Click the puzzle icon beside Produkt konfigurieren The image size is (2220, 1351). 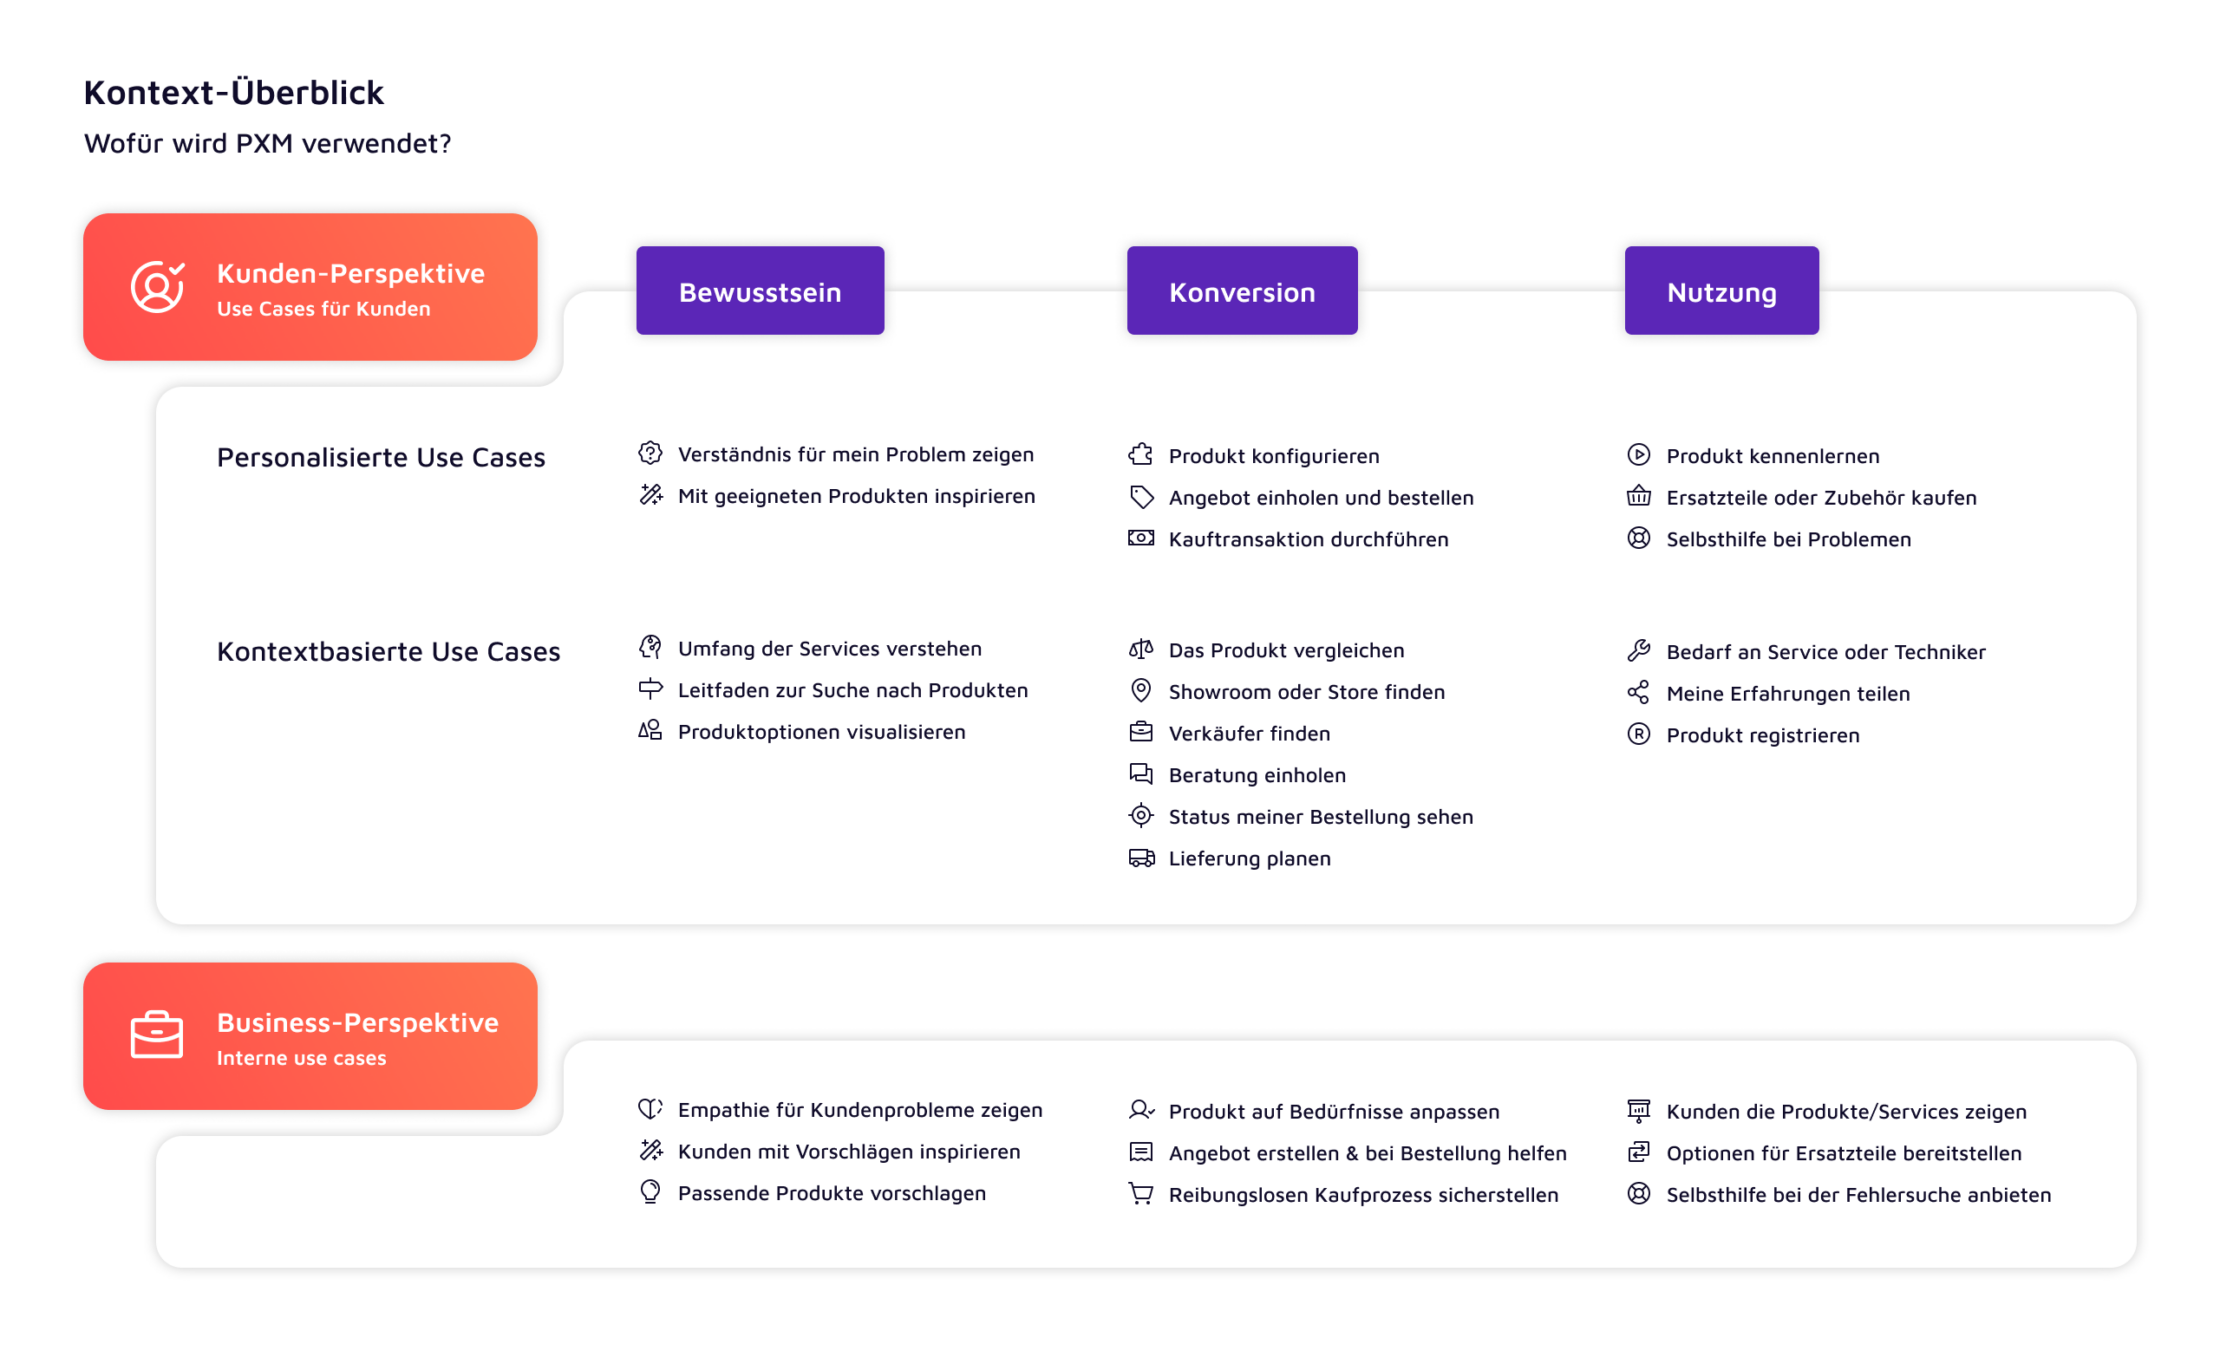tap(1141, 455)
